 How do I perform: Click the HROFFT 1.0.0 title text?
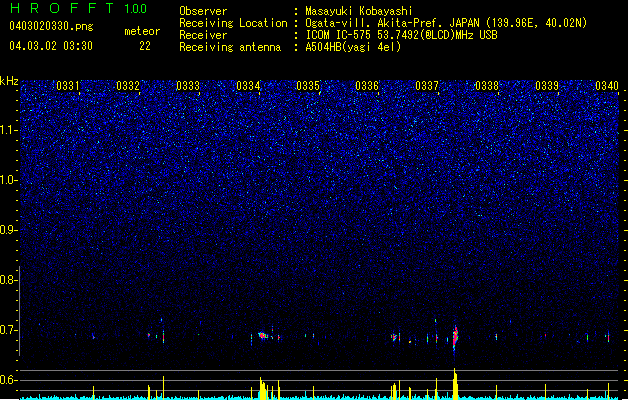tap(79, 8)
